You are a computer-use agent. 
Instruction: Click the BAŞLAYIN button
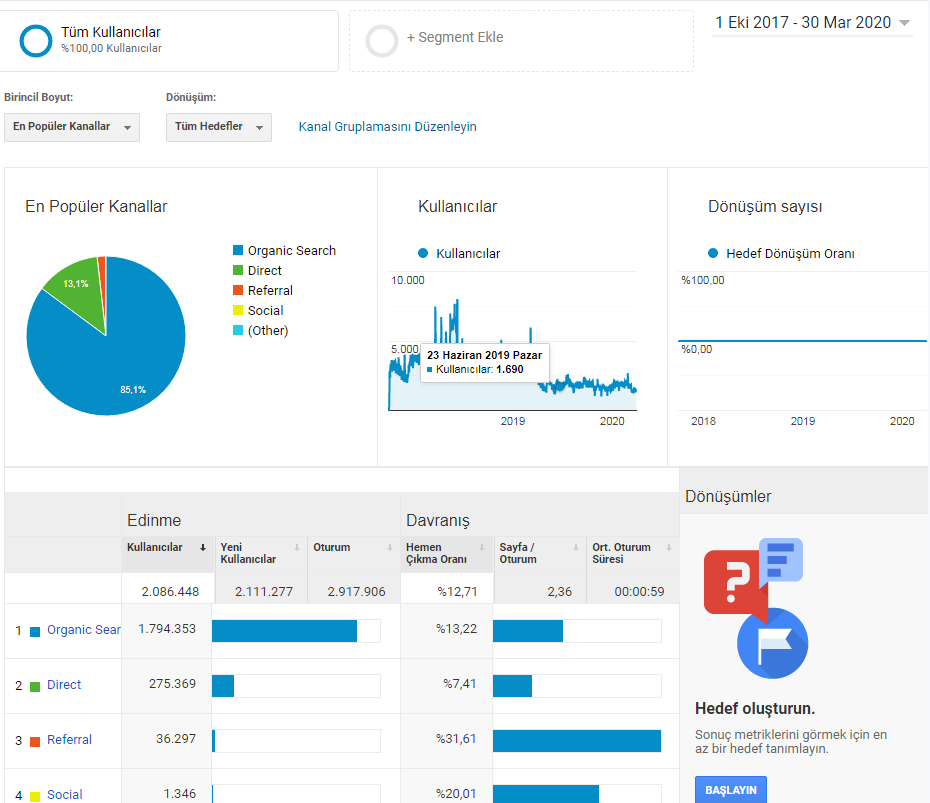(731, 789)
